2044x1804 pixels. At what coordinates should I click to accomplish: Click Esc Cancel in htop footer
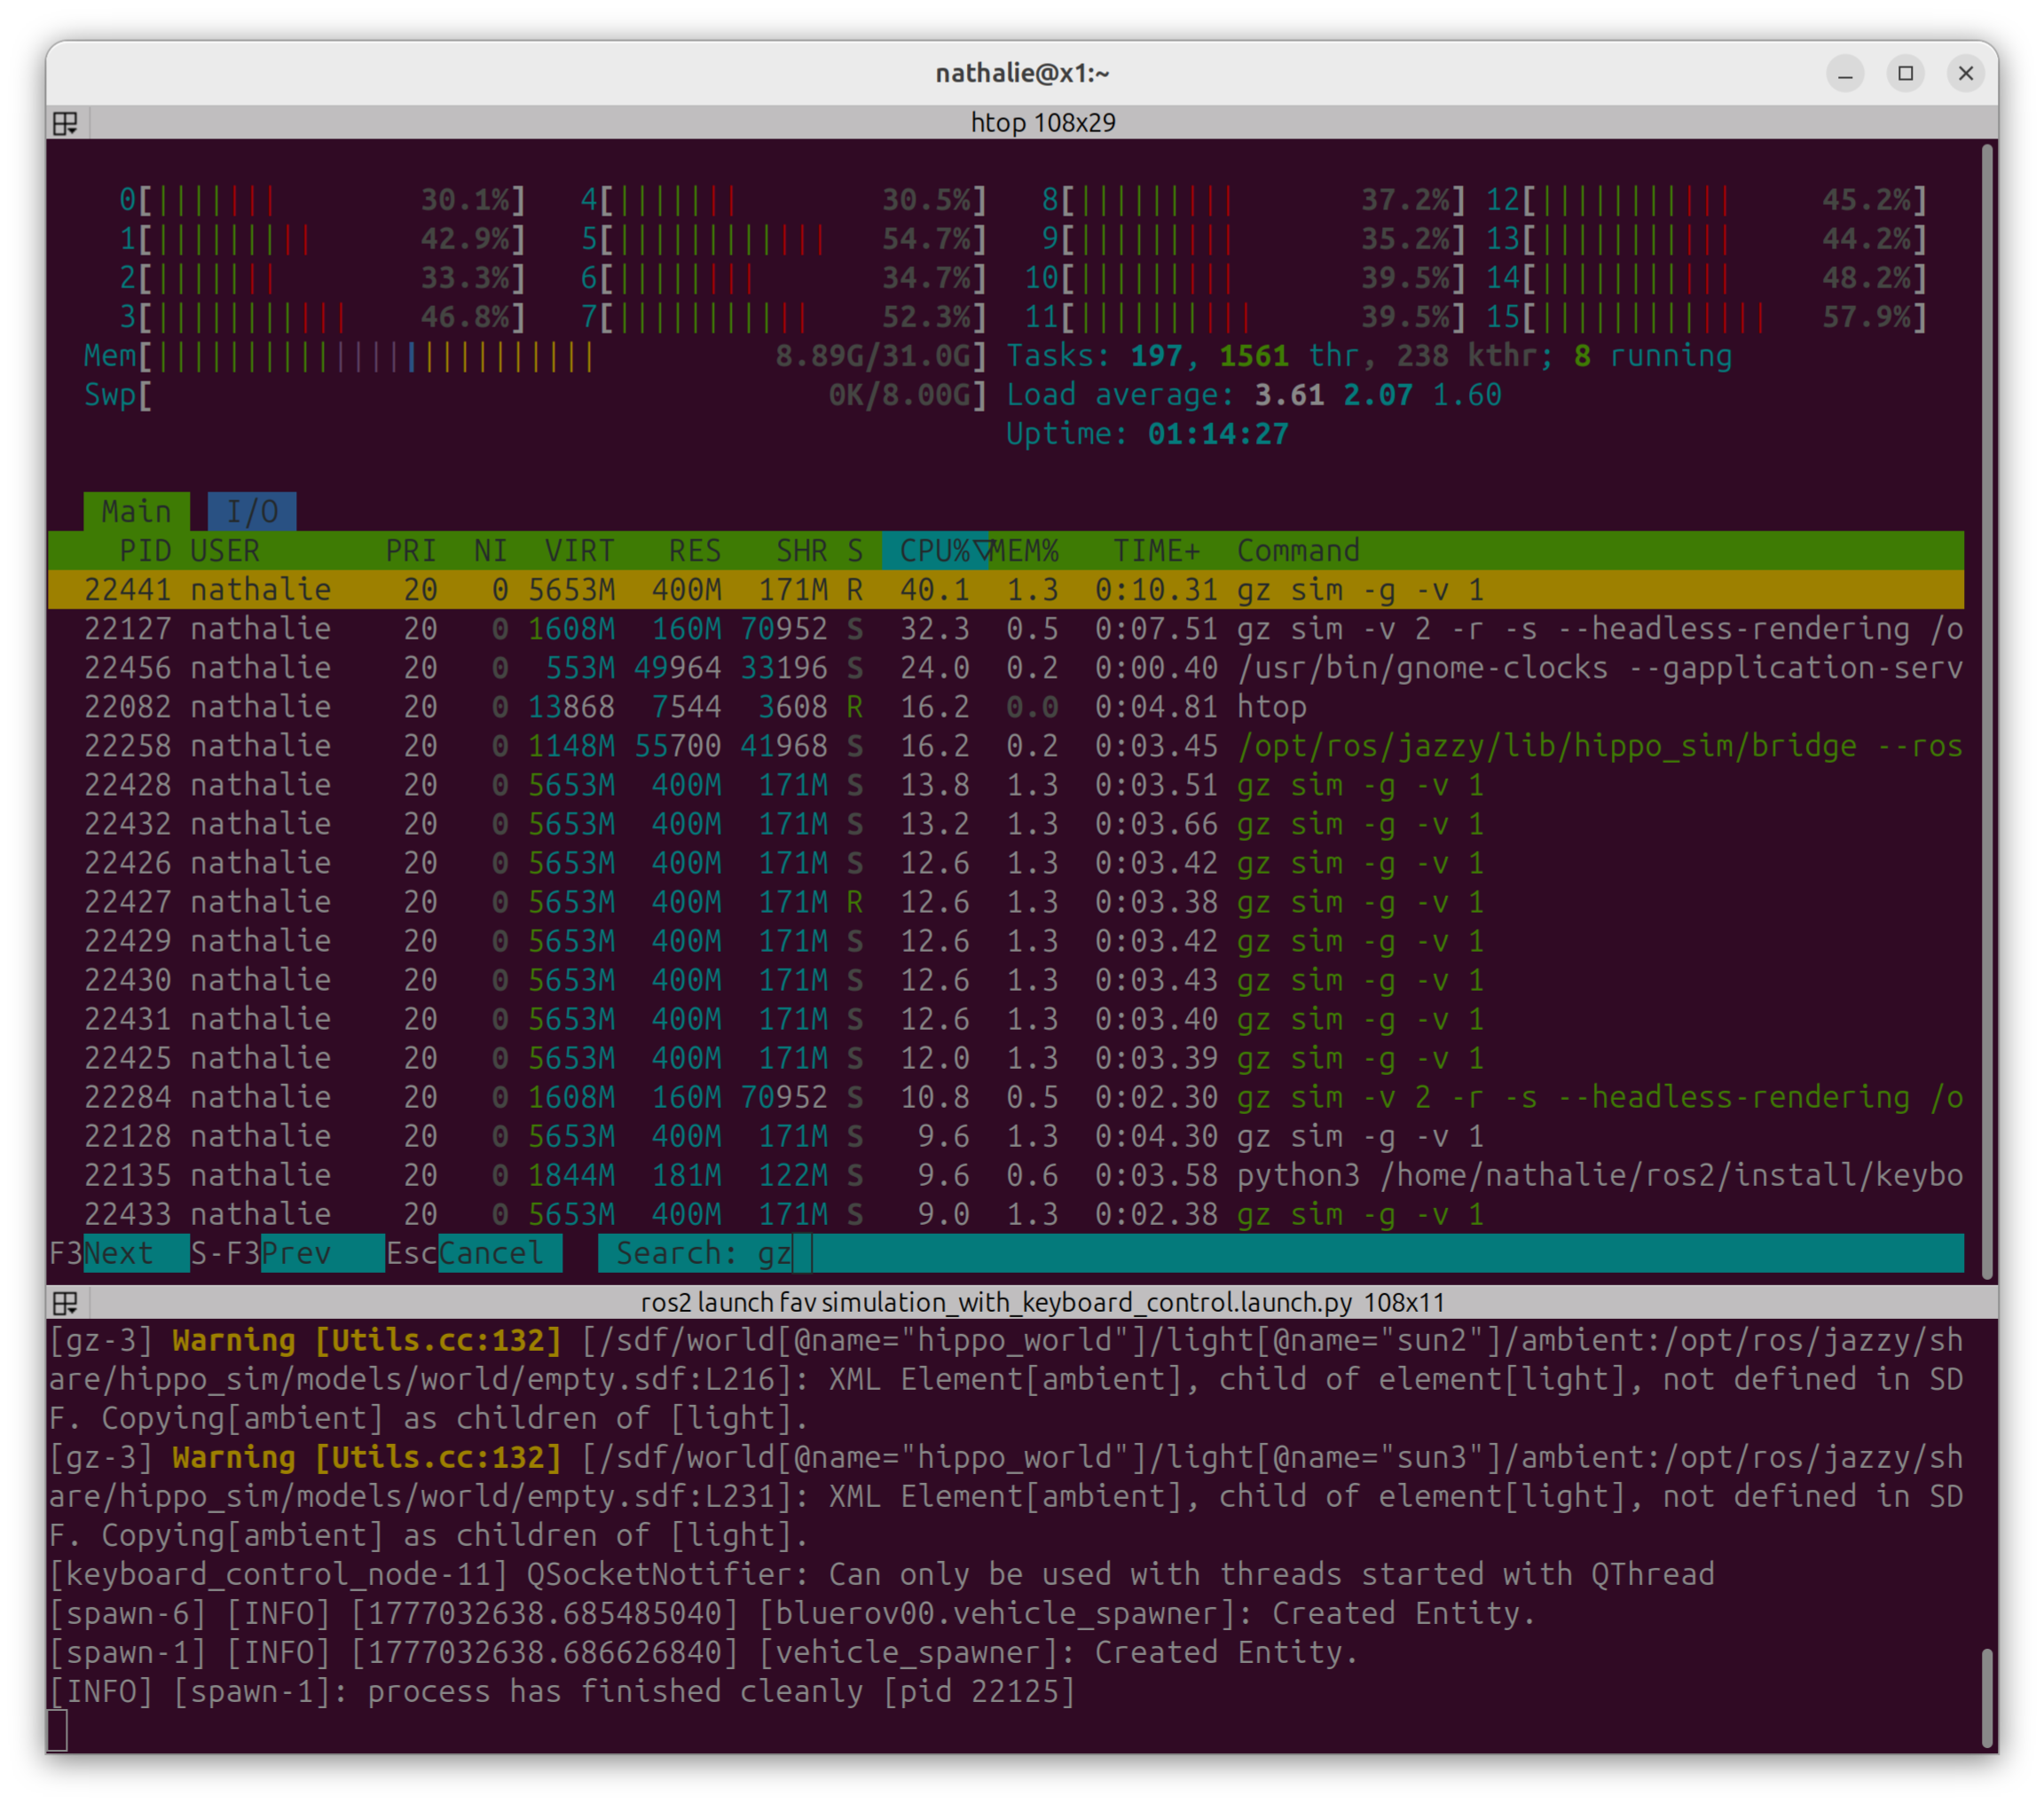click(x=474, y=1253)
